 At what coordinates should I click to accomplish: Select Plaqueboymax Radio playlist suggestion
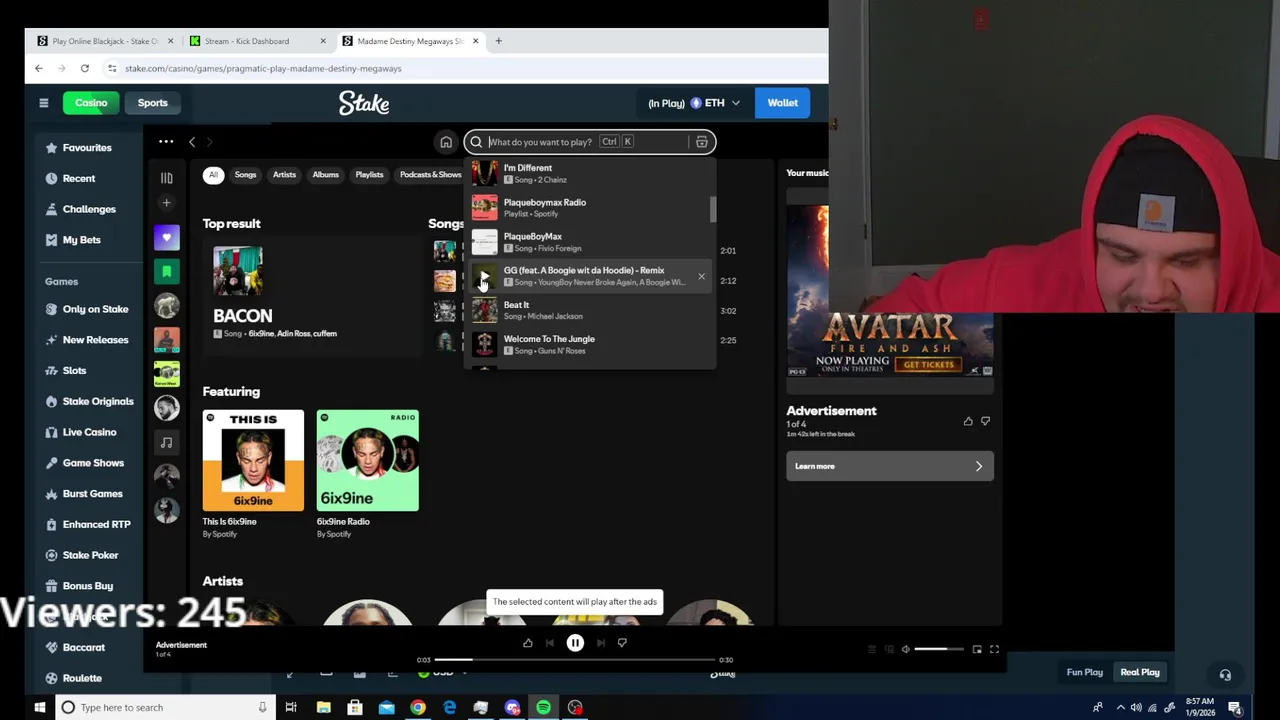click(x=590, y=207)
